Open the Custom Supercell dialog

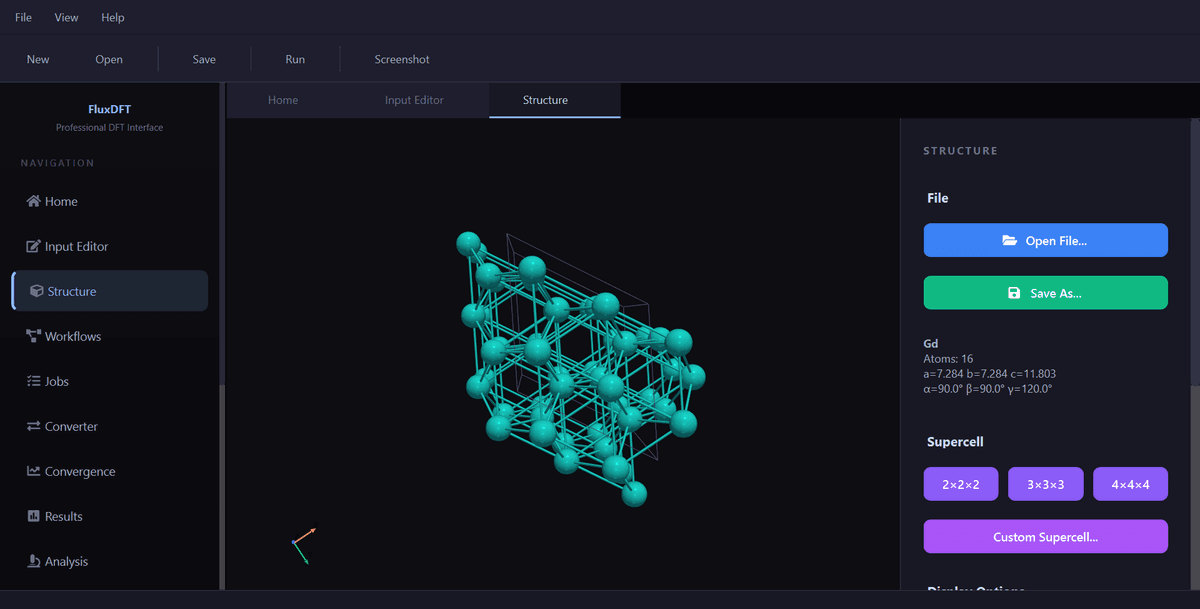(1045, 537)
